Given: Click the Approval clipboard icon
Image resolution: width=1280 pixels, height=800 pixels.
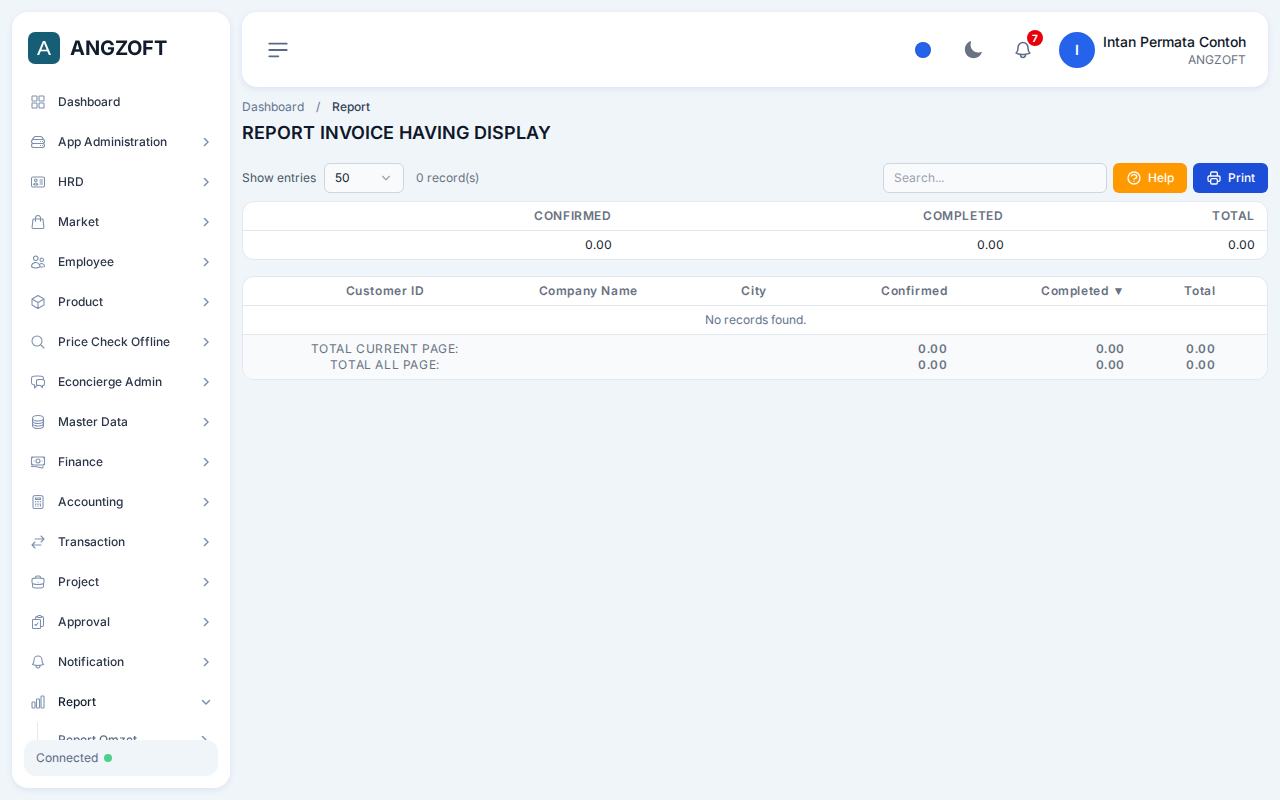Looking at the screenshot, I should [38, 622].
